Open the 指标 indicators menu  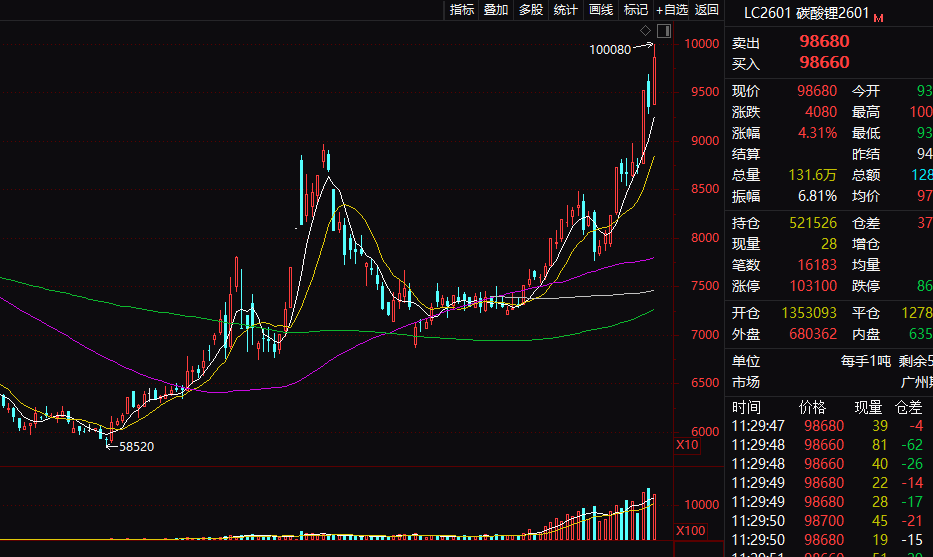(x=462, y=10)
